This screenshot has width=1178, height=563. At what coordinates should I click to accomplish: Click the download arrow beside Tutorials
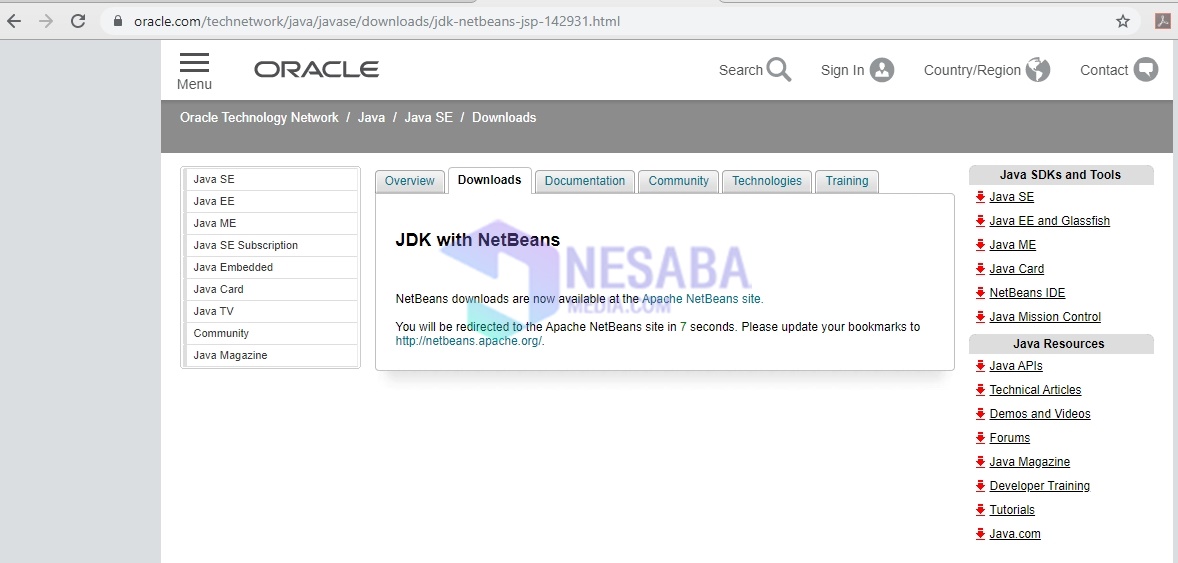tap(980, 510)
